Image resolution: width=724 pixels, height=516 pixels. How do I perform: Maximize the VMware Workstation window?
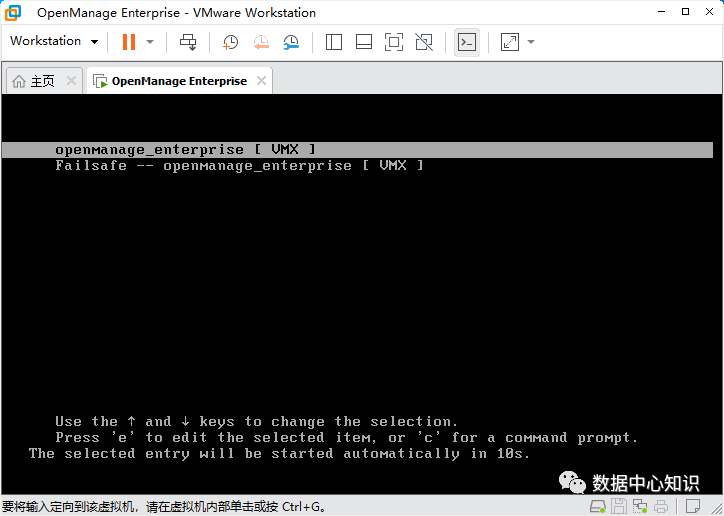686,12
